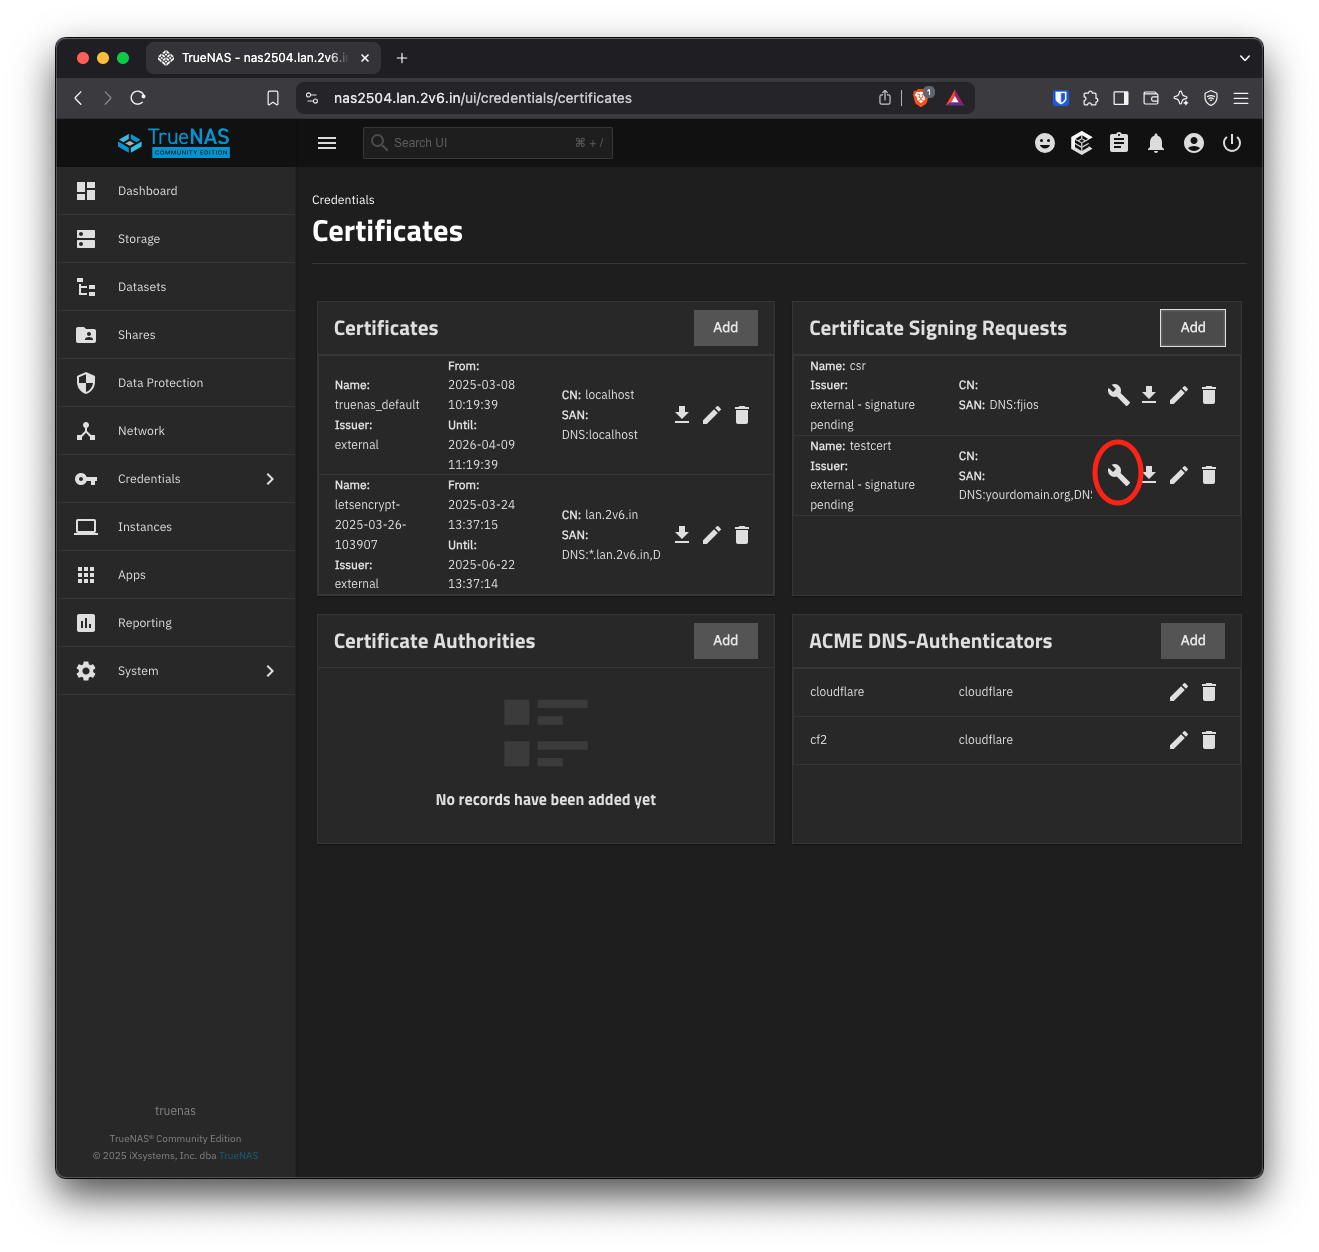Delete the cloudflare authenticator
Viewport: 1319px width, 1252px height.
1209,692
